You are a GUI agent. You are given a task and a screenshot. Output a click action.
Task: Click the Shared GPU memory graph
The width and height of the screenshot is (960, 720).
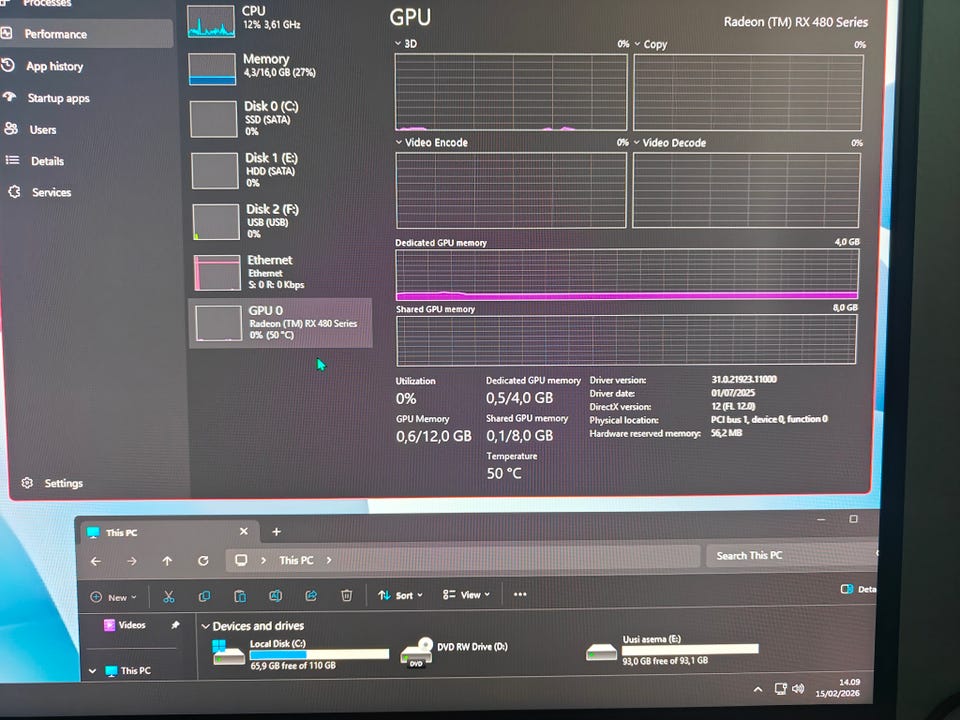pyautogui.click(x=626, y=339)
